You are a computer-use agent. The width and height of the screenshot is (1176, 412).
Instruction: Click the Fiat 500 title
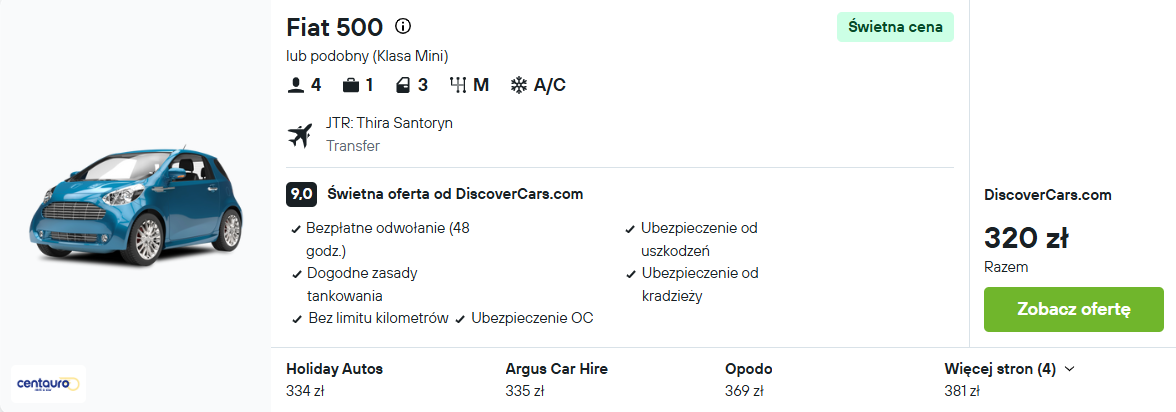point(334,28)
